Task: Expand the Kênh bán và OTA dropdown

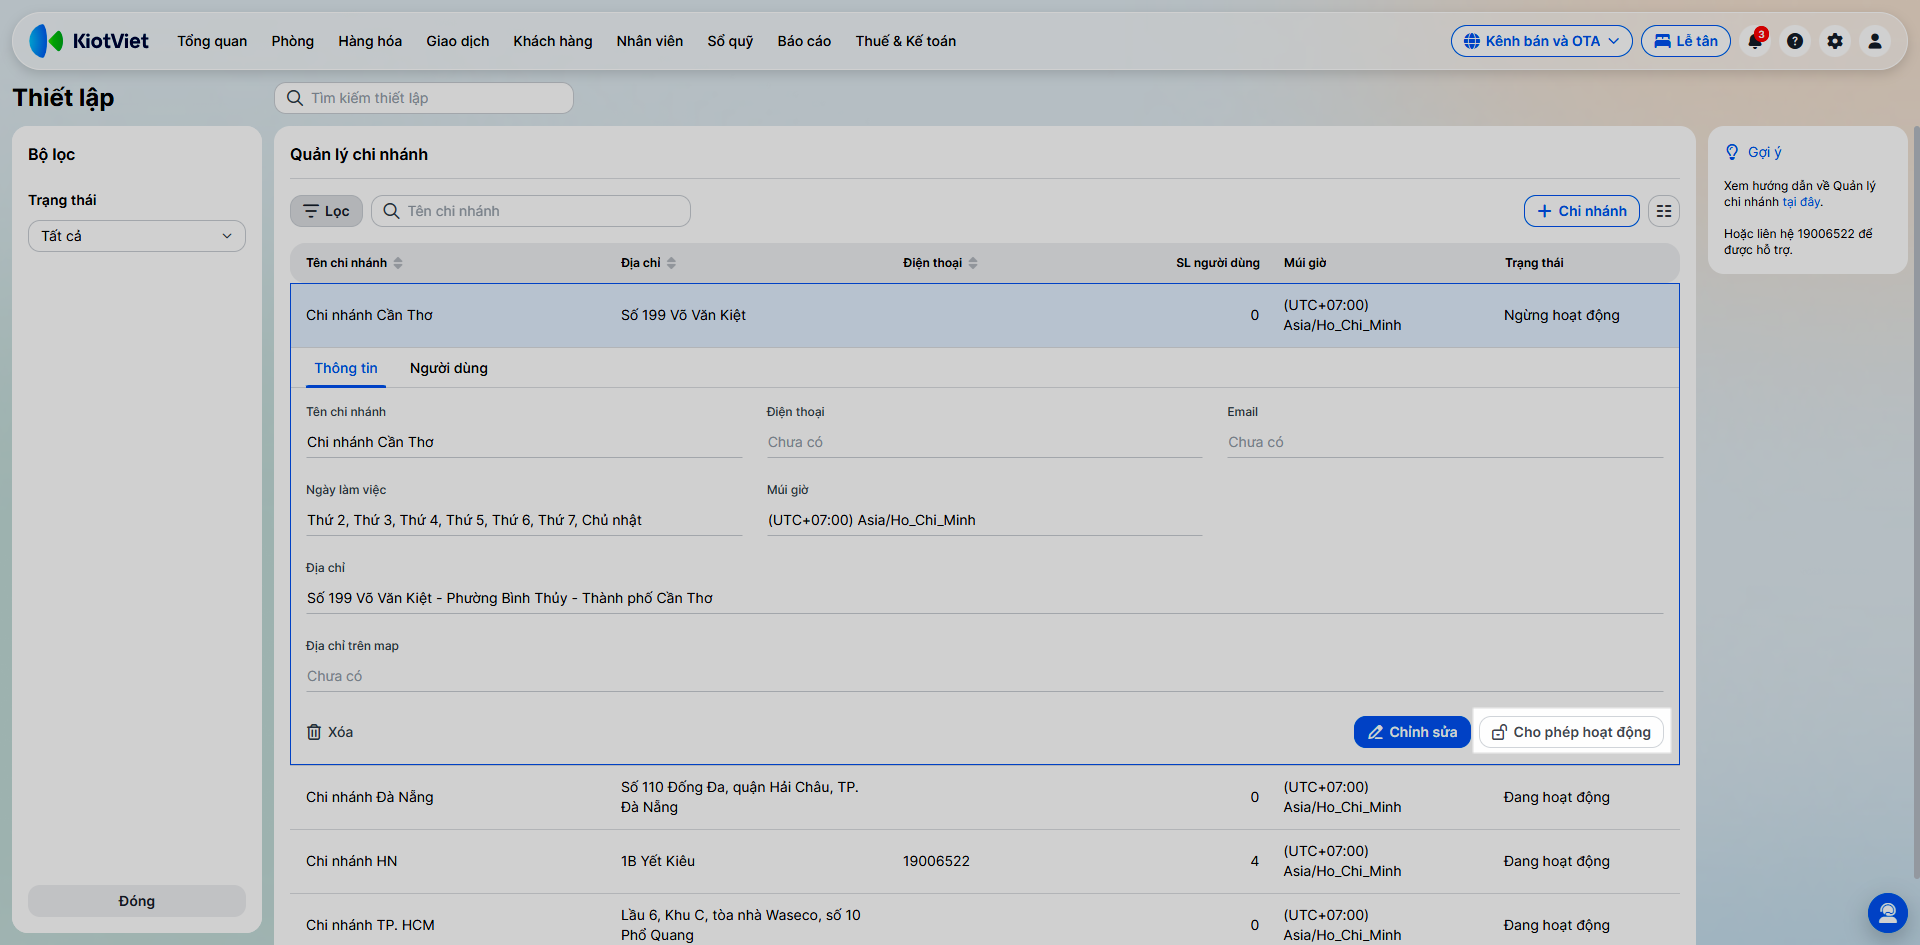Action: pos(1542,41)
